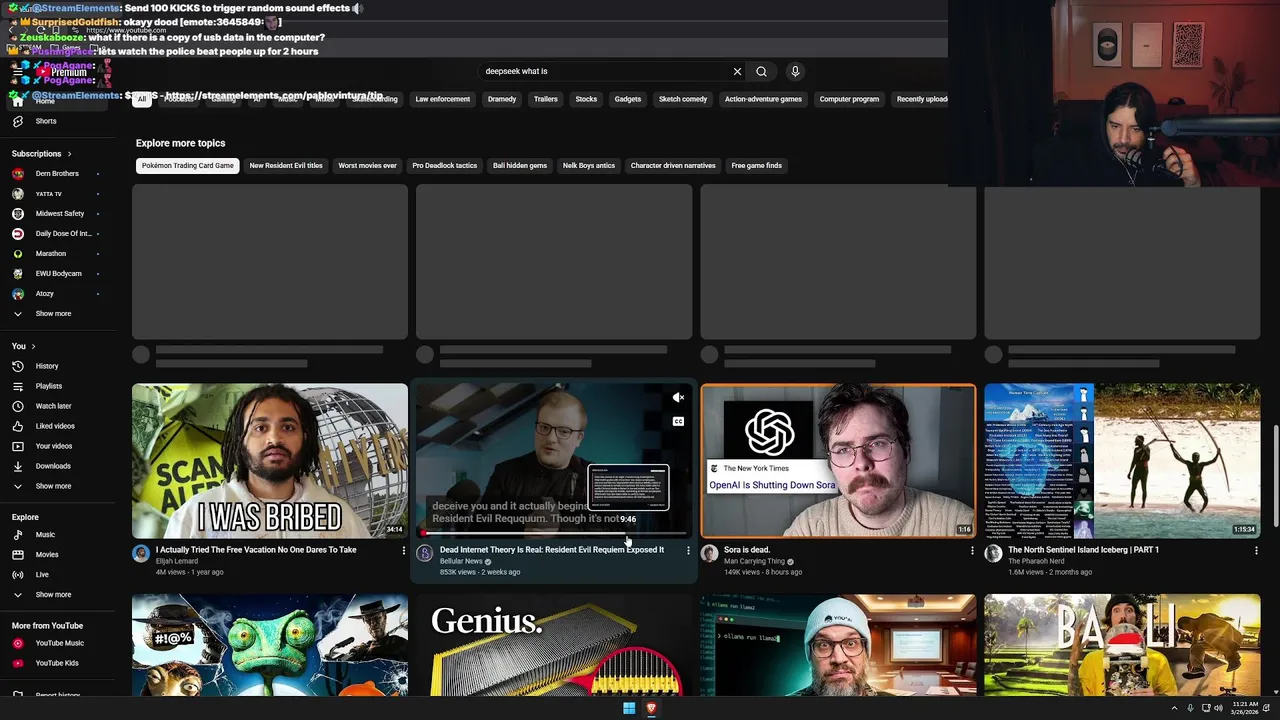Select the Stocks filter chip
This screenshot has height=720, width=1280.
click(x=586, y=99)
